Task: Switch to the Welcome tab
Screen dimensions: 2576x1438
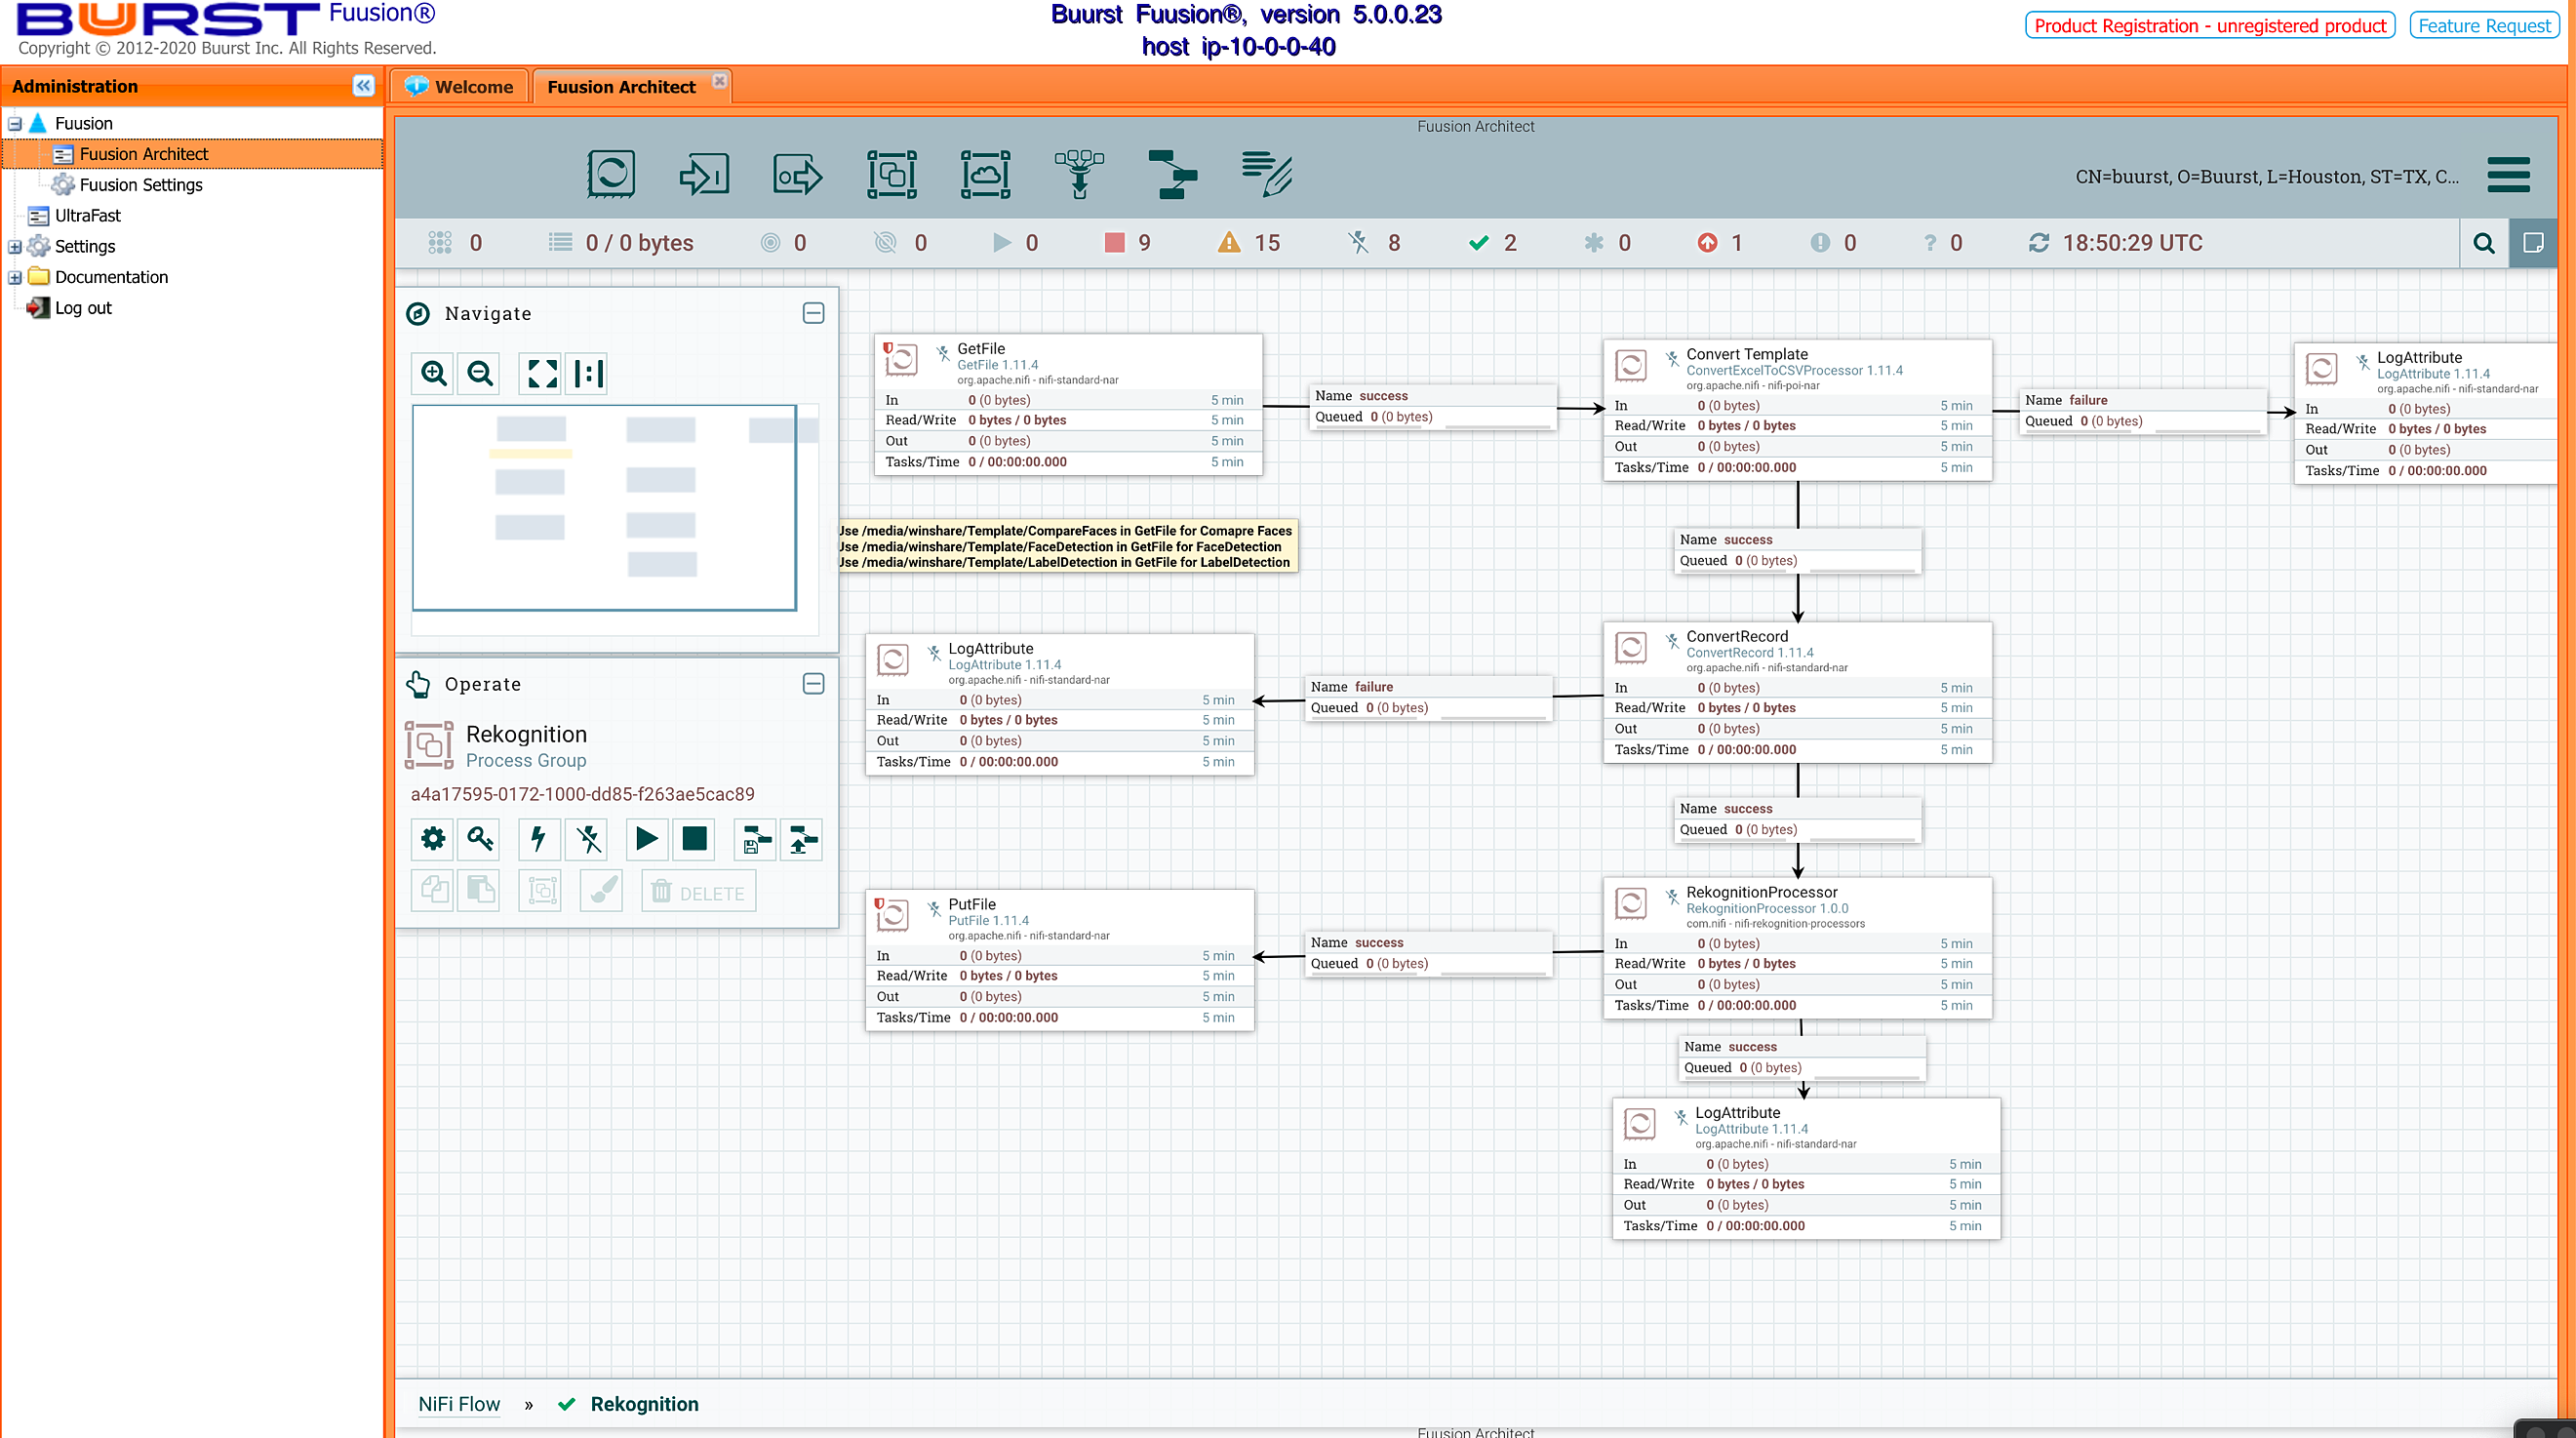Action: coord(460,87)
